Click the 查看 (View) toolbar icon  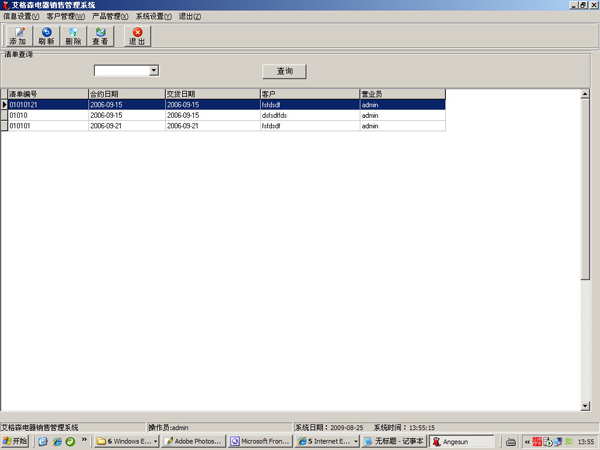pos(100,36)
